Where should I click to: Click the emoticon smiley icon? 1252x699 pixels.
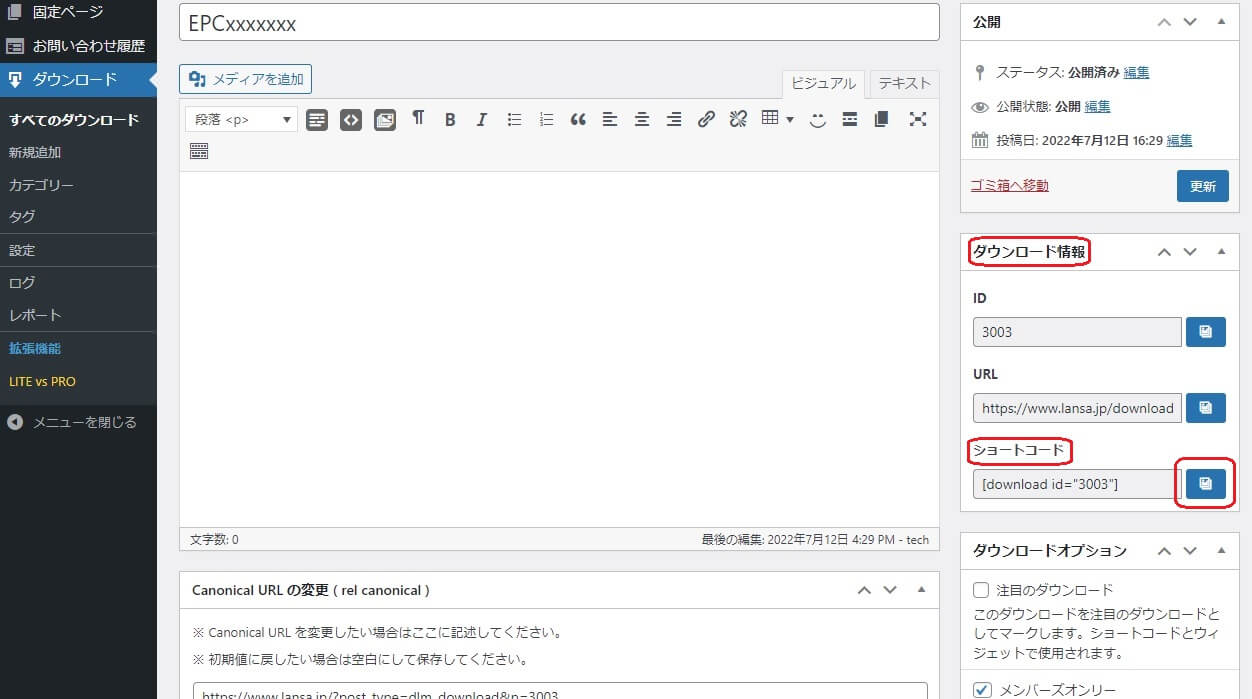tap(818, 120)
